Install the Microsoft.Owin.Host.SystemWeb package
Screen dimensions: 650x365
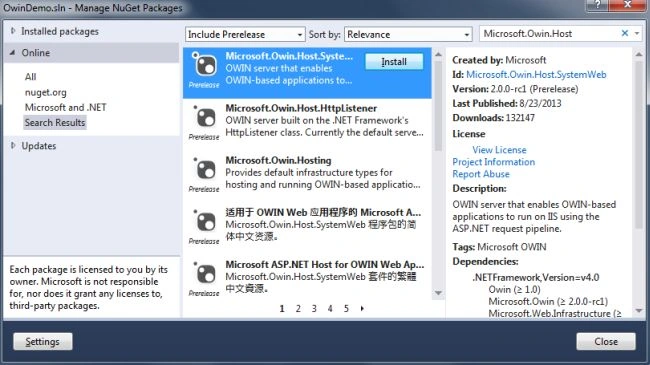tap(394, 62)
